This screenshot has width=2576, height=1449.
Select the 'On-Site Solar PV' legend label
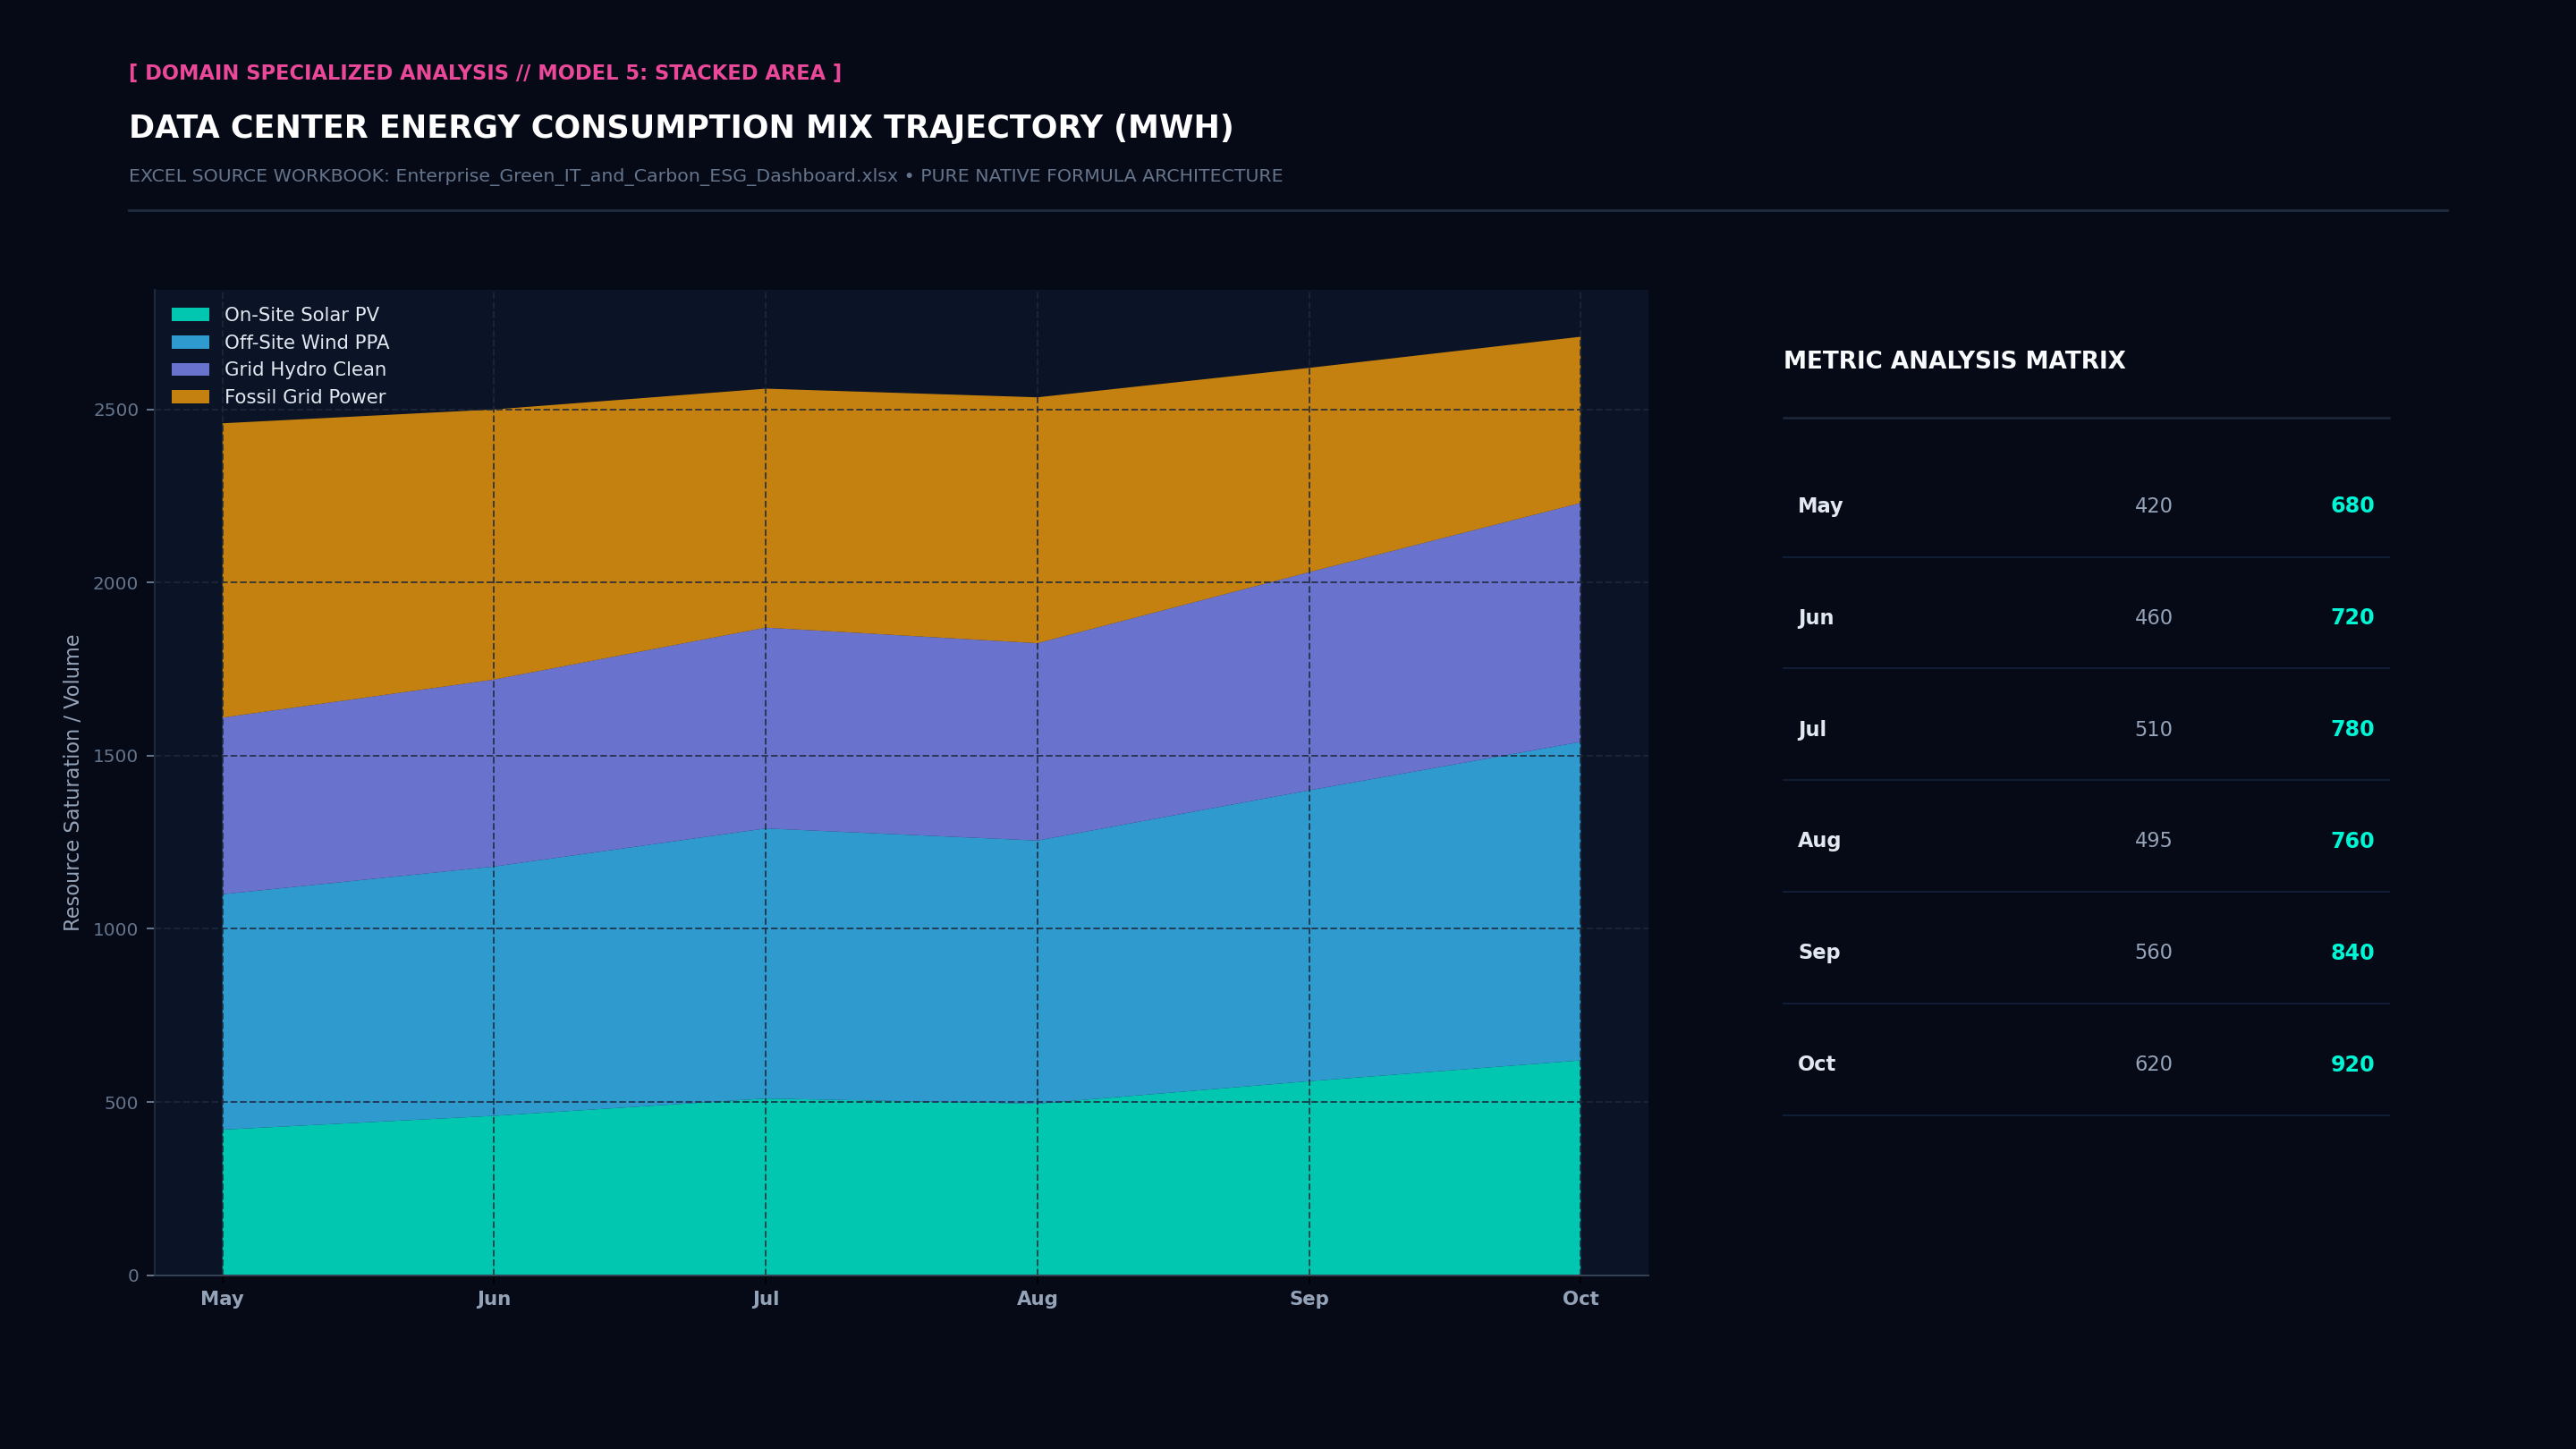(x=301, y=315)
